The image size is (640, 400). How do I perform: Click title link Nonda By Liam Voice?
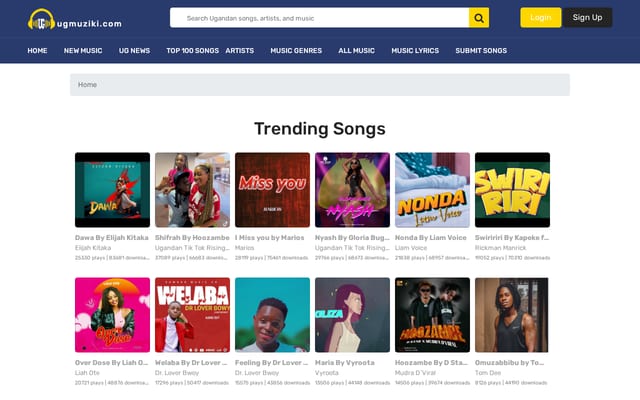pyautogui.click(x=431, y=238)
